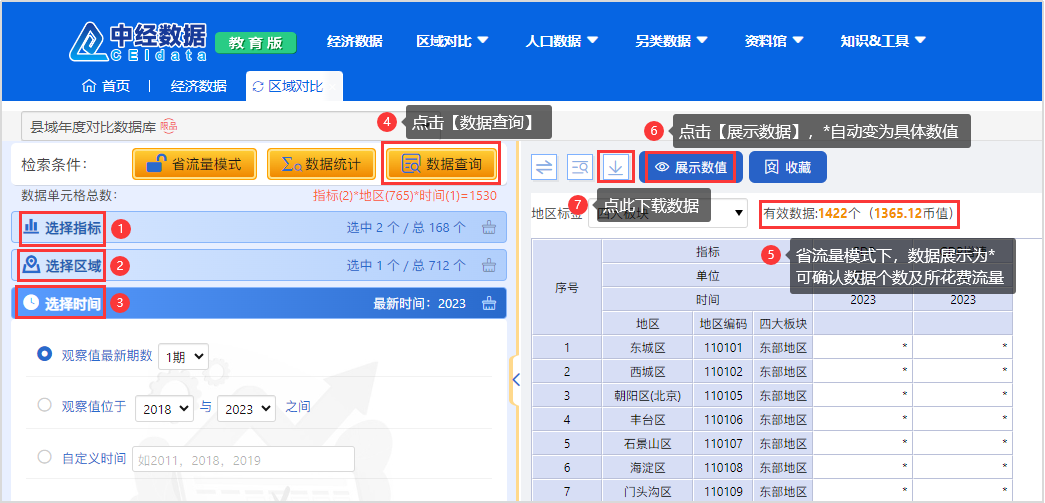Clear selected indicators basket icon

click(489, 228)
